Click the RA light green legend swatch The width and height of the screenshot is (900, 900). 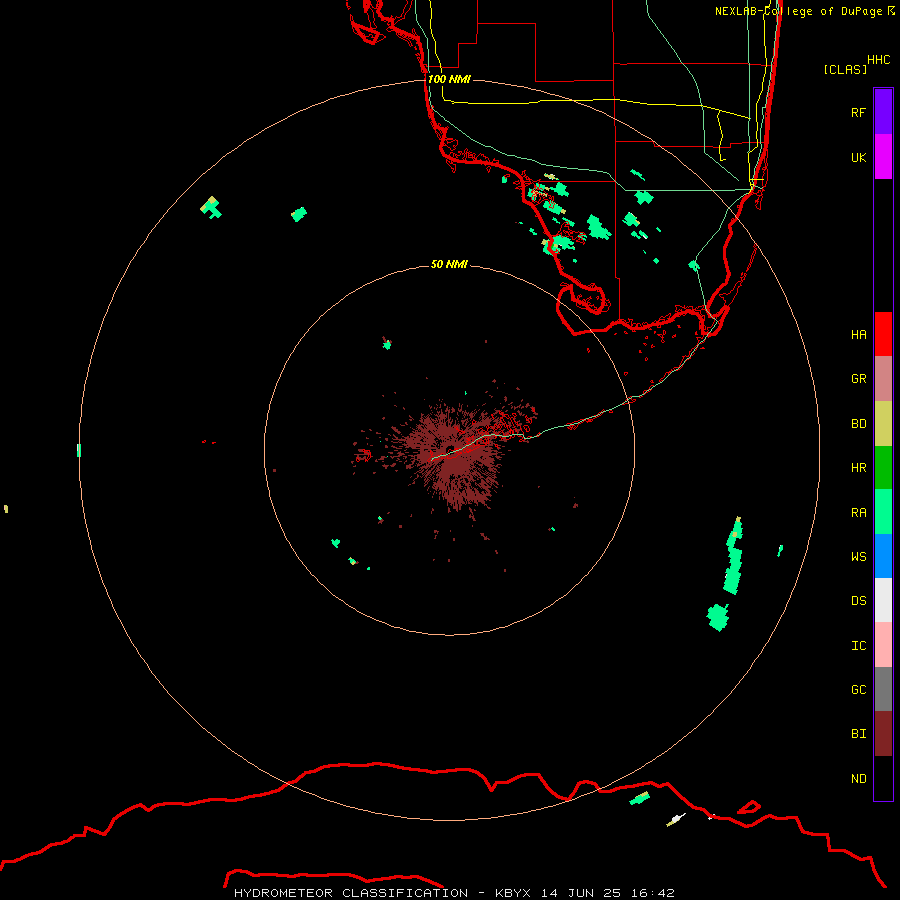pos(883,512)
